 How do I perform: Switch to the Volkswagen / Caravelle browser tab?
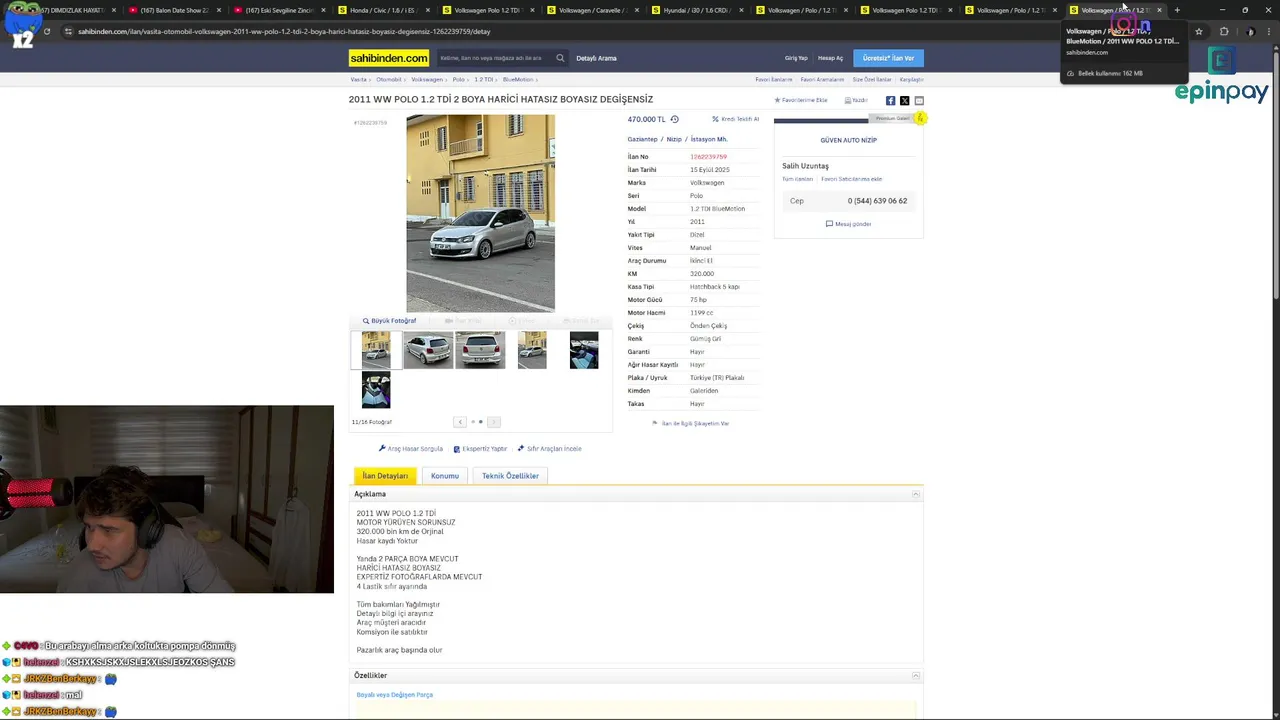coord(592,10)
